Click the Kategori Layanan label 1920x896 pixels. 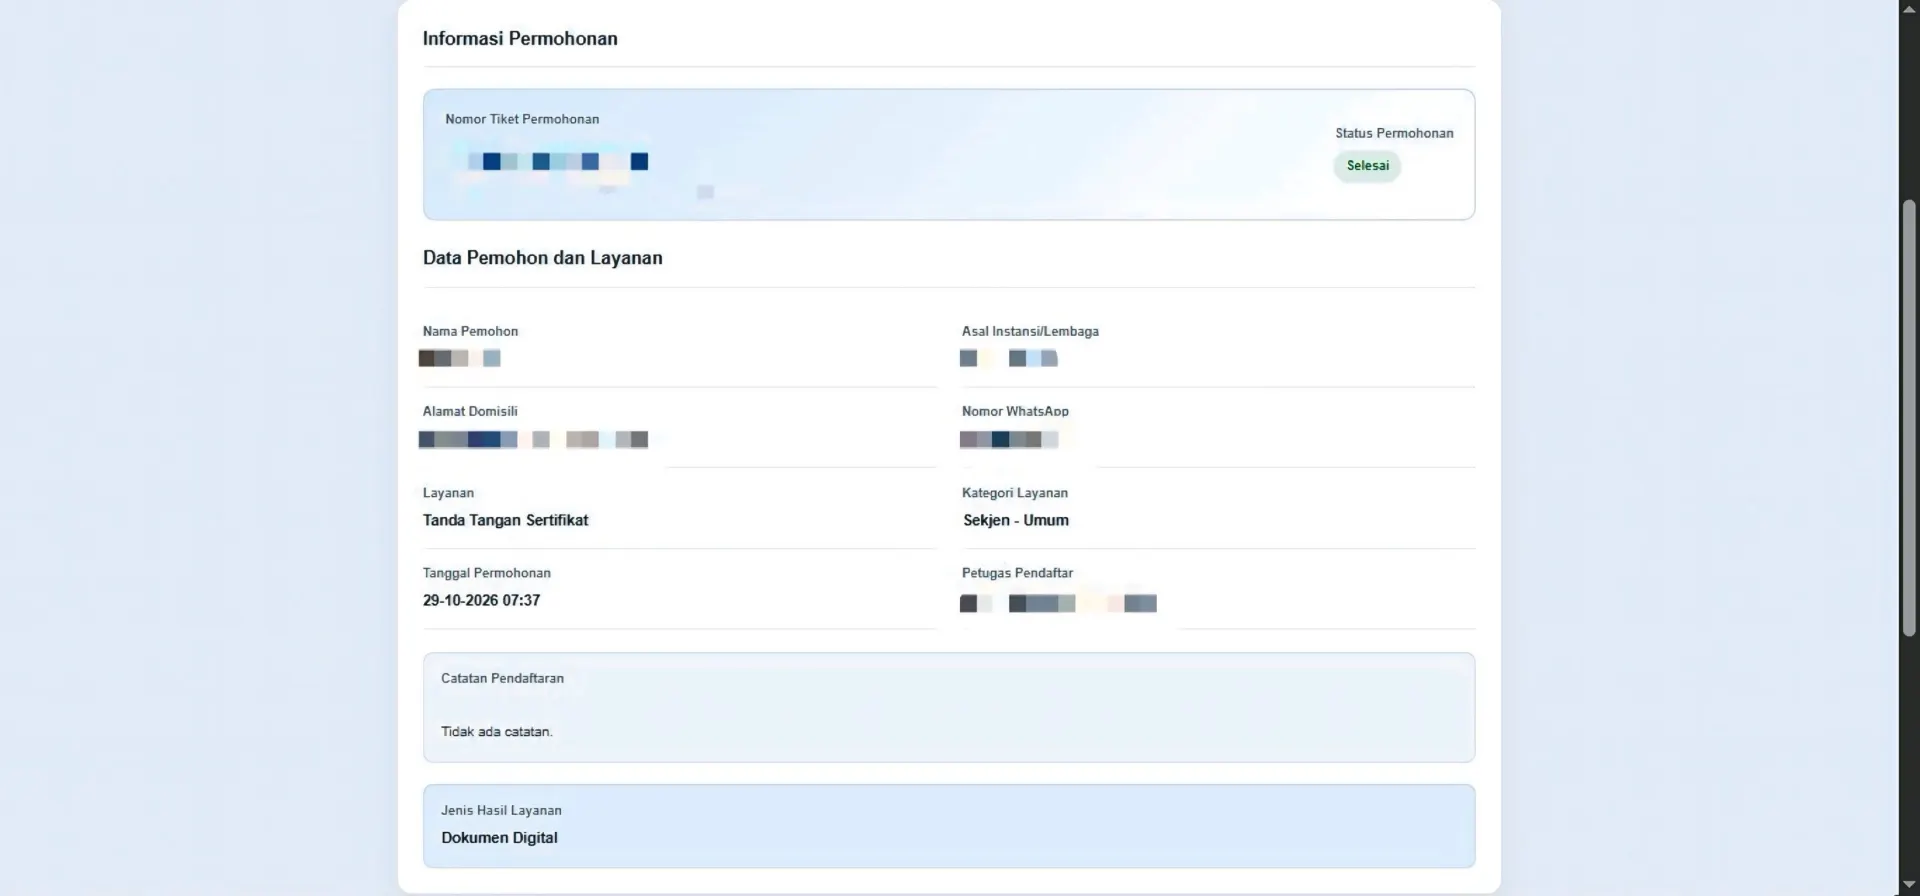coord(1014,493)
